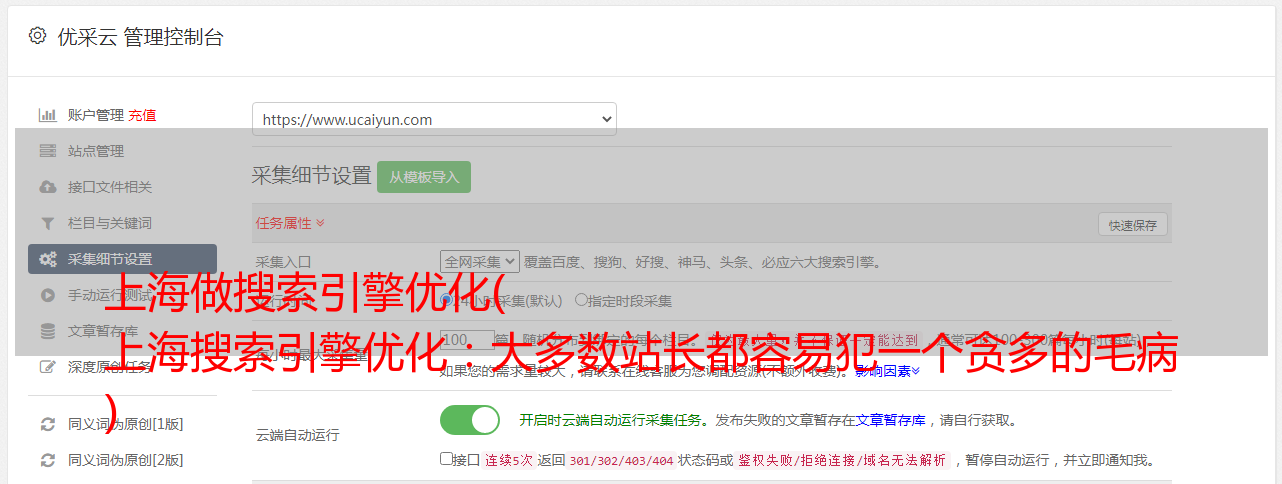1282x484 pixels.
Task: Click the refresh icon for 同义词伪原创[2版]
Action: (47, 460)
